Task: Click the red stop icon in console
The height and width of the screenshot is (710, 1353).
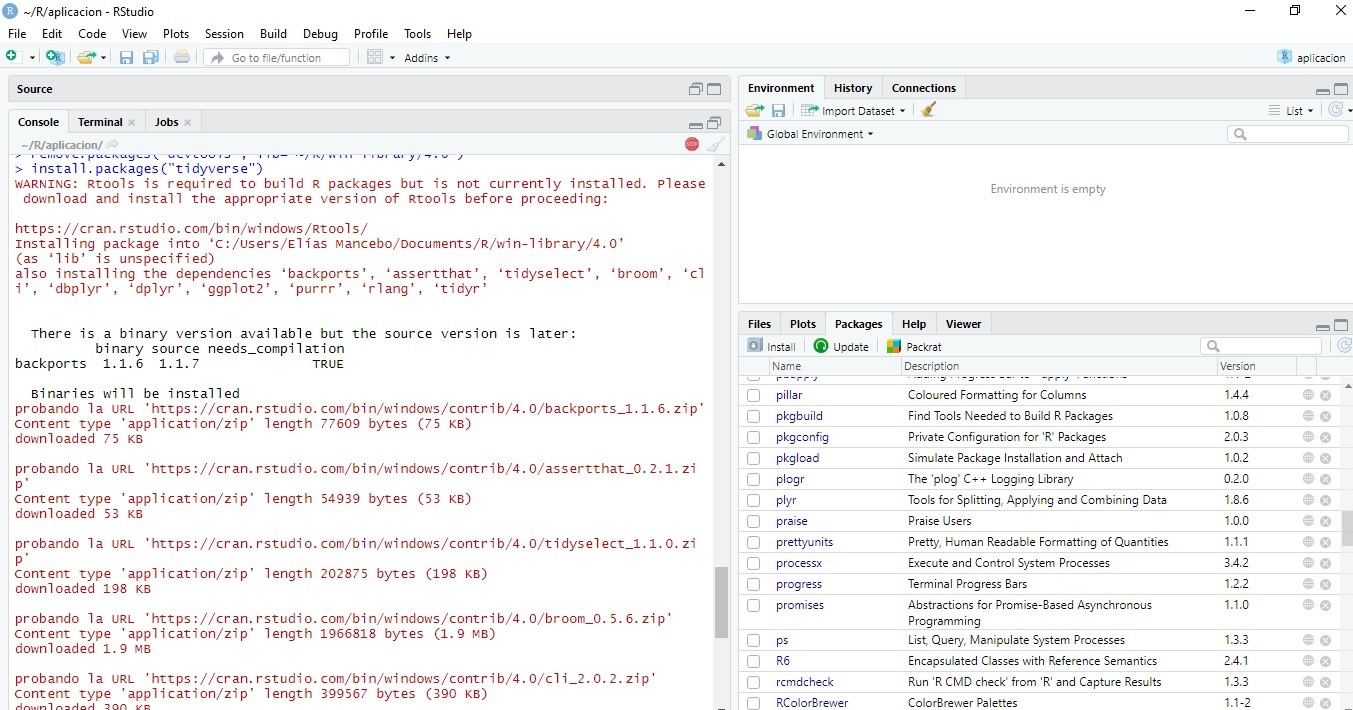Action: (692, 145)
